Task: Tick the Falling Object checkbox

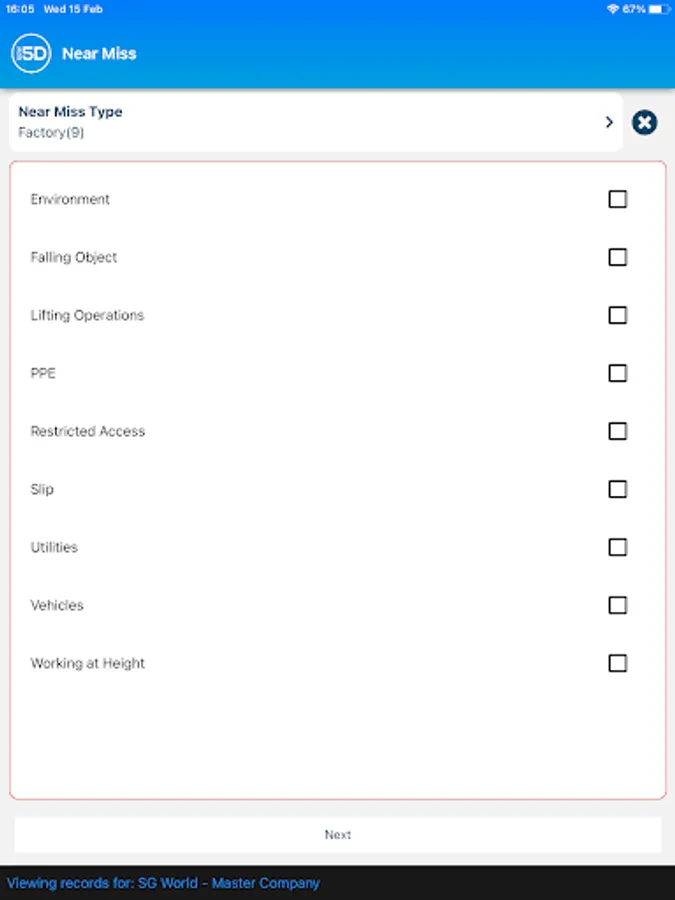Action: (618, 257)
